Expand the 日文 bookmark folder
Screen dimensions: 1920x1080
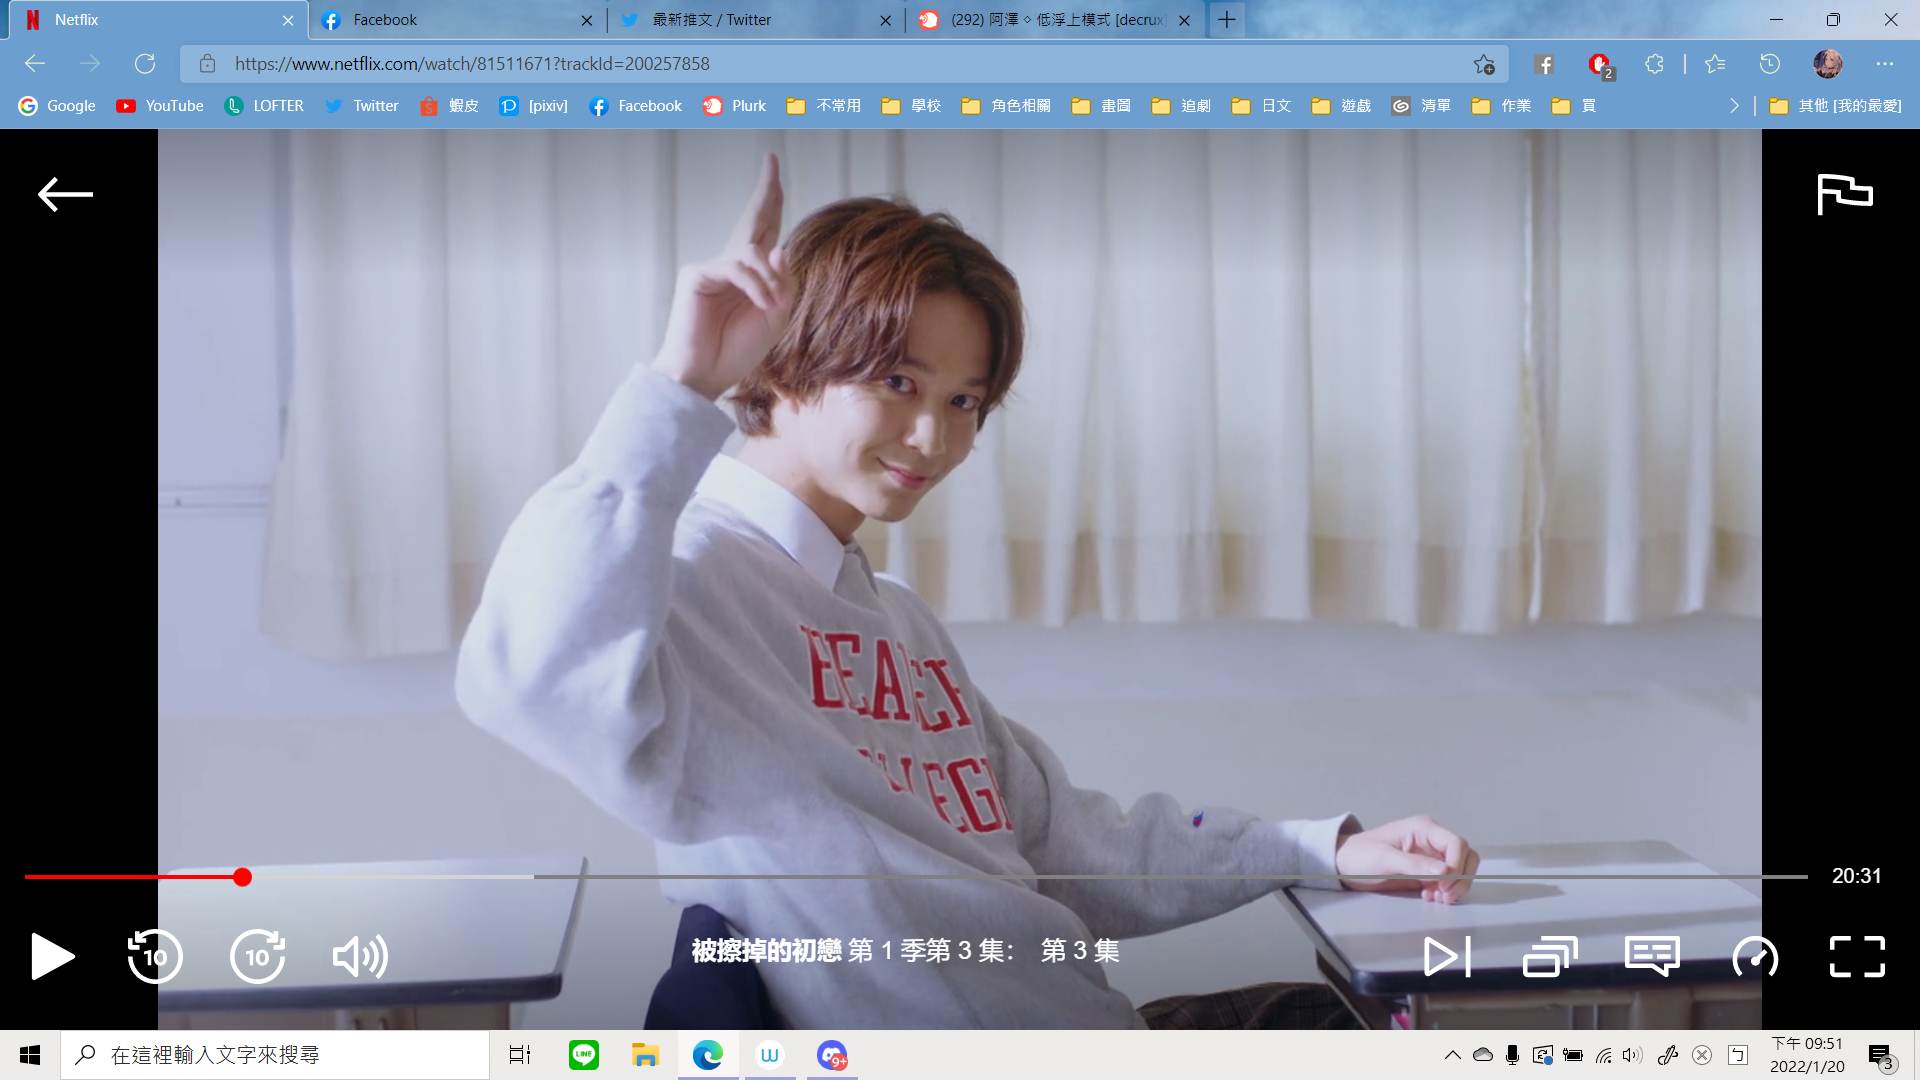[x=1261, y=106]
